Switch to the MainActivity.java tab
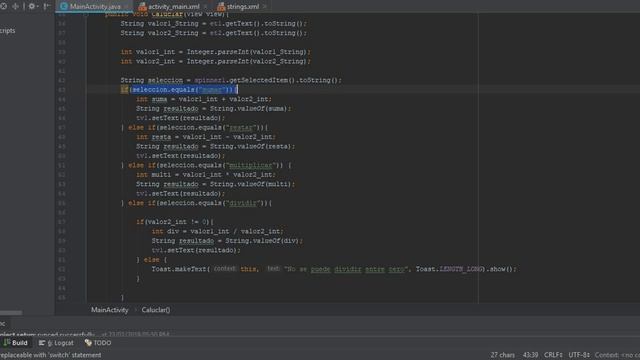 click(x=95, y=7)
